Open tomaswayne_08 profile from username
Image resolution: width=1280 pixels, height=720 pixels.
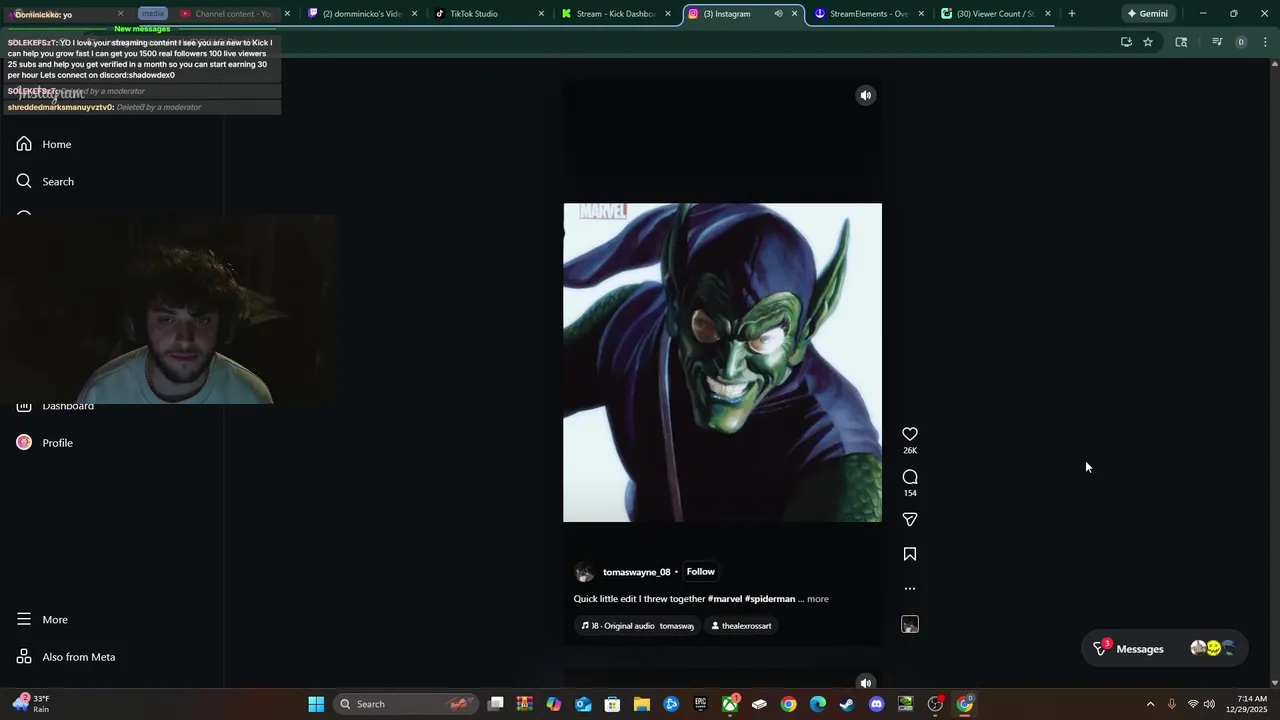point(636,572)
